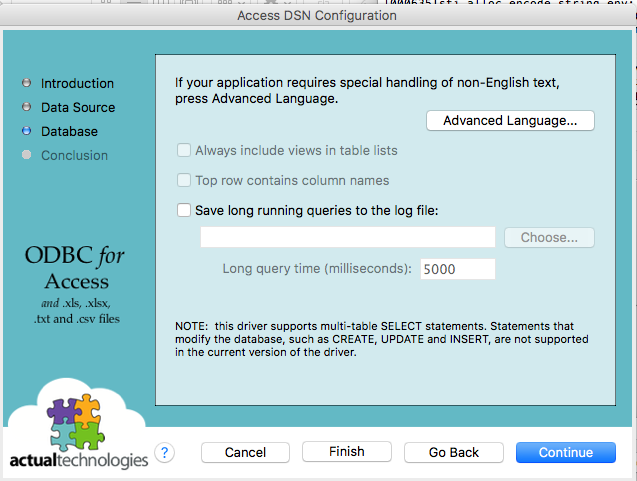Select the Introduction step label

coord(77,83)
